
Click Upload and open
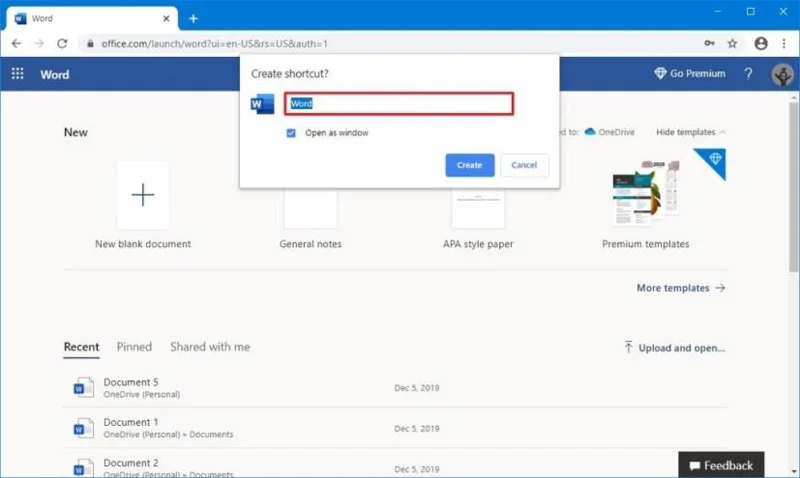click(674, 348)
